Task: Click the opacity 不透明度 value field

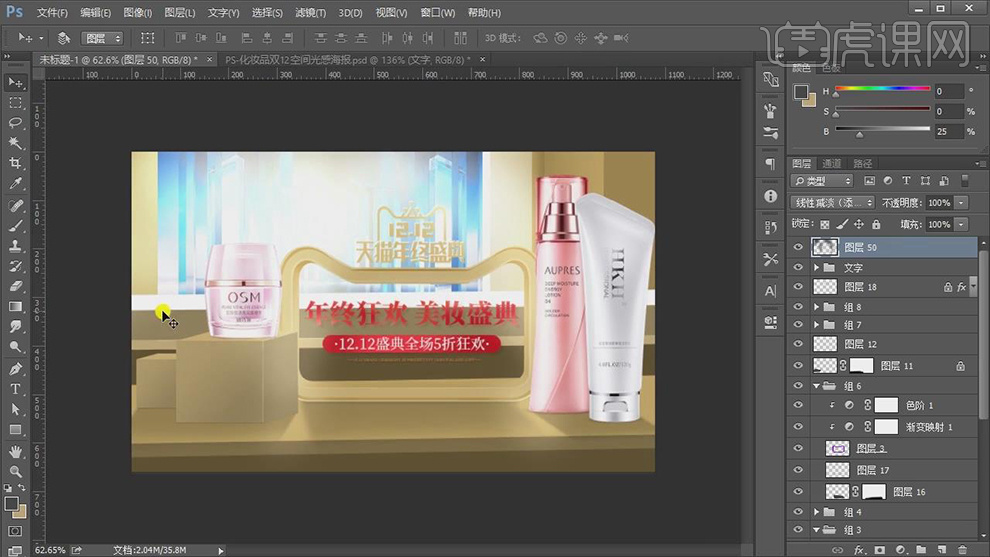Action: point(939,203)
